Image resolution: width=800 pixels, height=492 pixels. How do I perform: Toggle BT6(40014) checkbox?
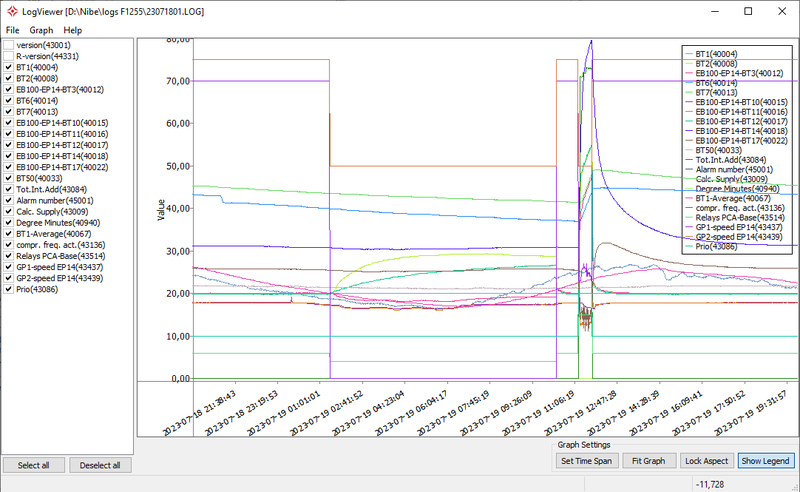8,101
